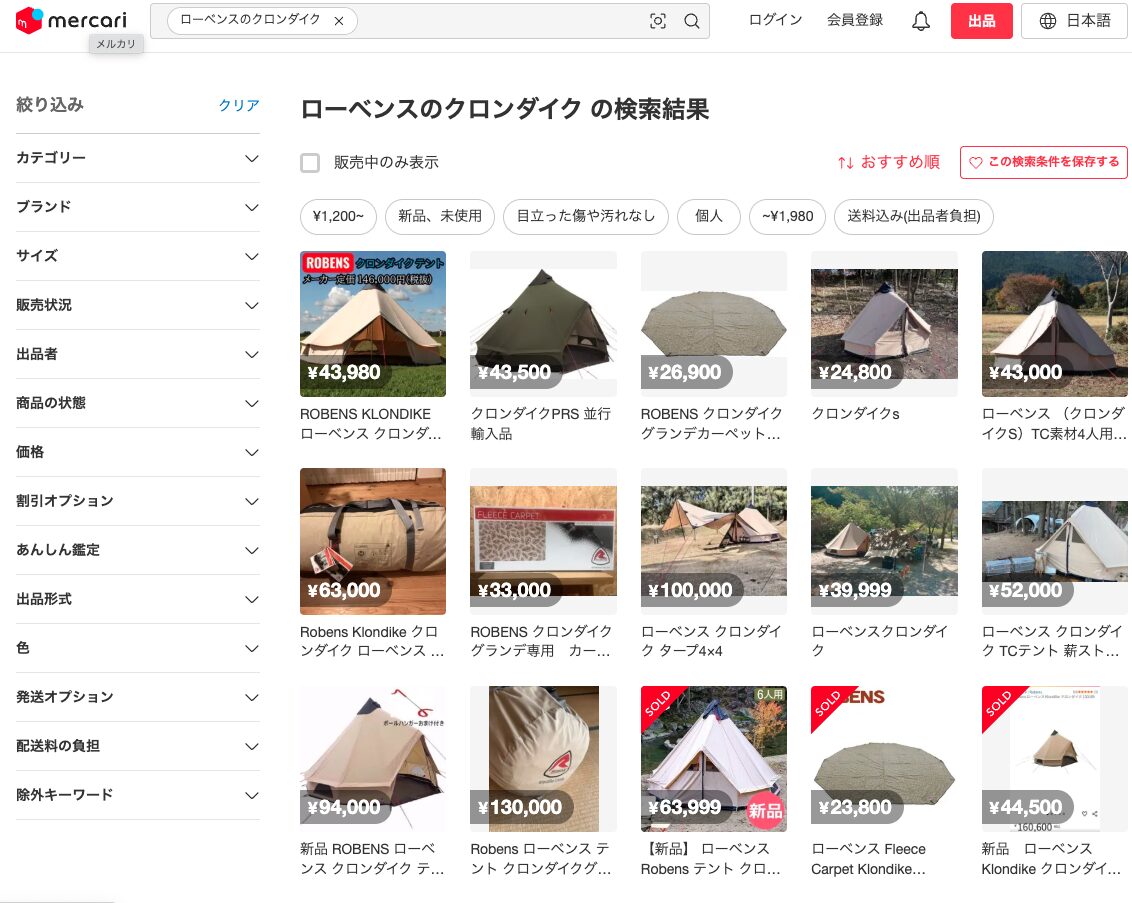
Task: Toggle the 送料込み(出品者負担) filter chip
Action: click(x=913, y=216)
